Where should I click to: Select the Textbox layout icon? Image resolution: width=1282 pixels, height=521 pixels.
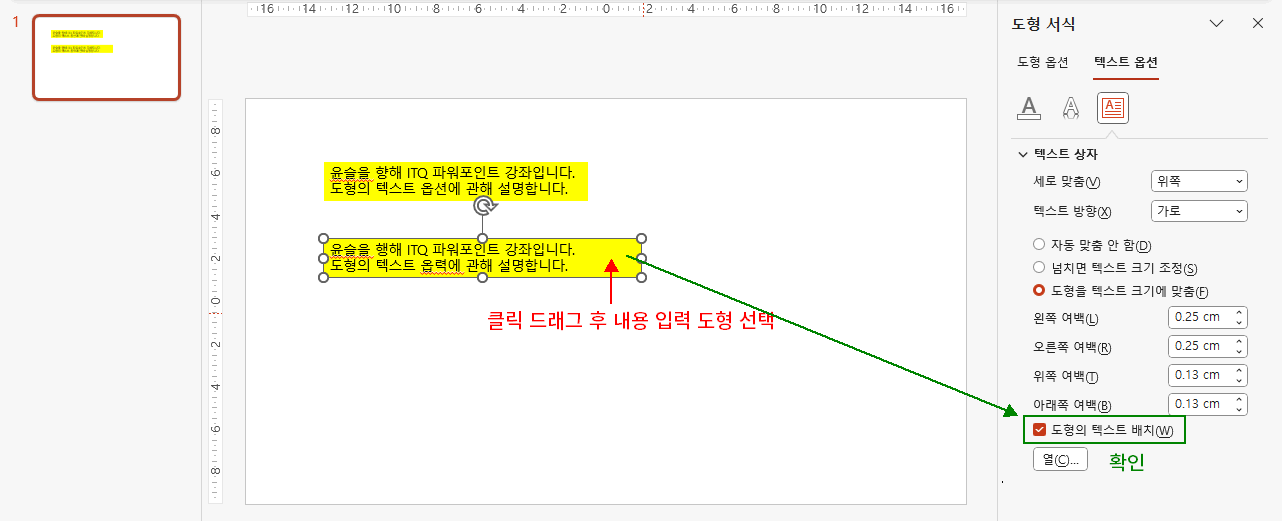(1113, 107)
